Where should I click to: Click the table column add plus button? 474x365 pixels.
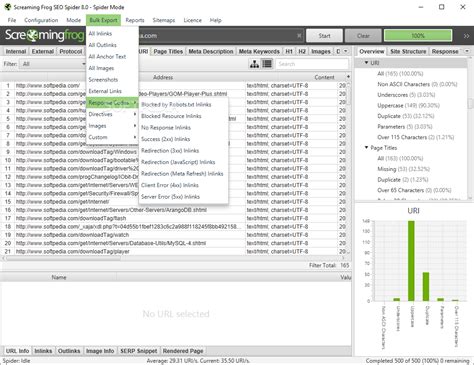tap(348, 77)
